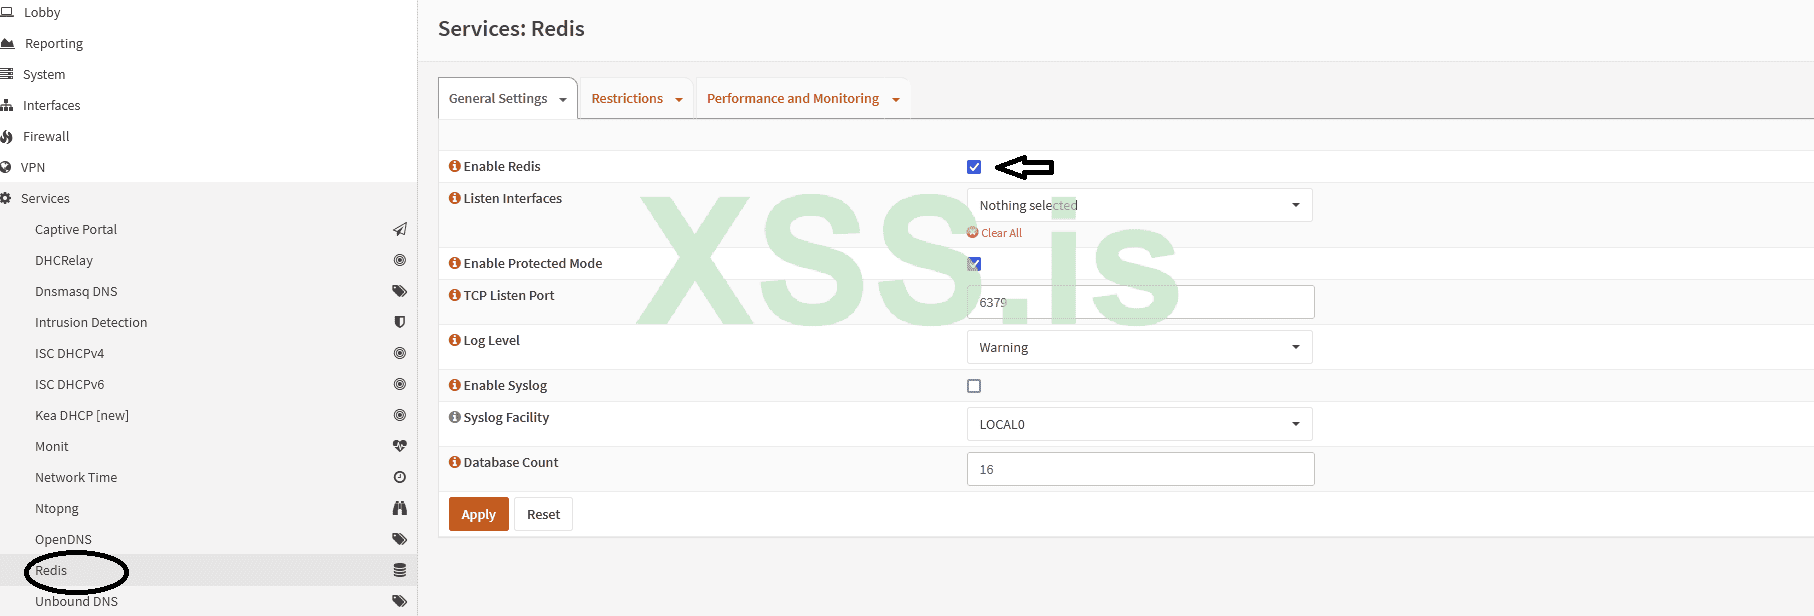Click the TCP Listen Port field
The image size is (1814, 616).
tap(1140, 302)
